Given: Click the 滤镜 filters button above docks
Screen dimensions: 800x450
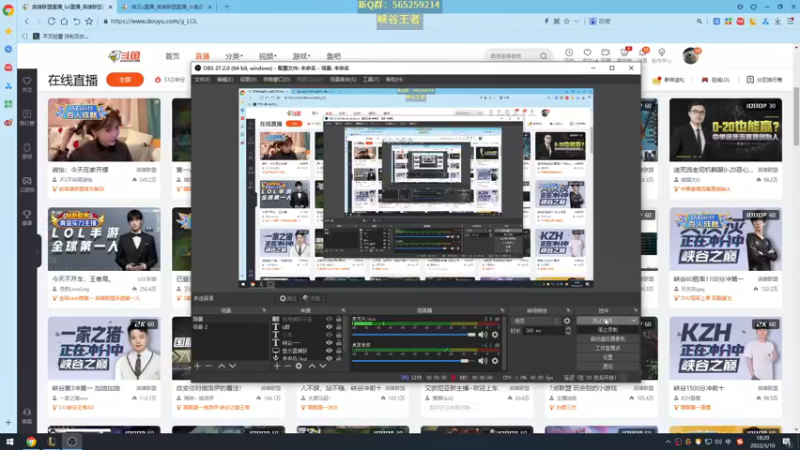Looking at the screenshot, I should (x=312, y=298).
